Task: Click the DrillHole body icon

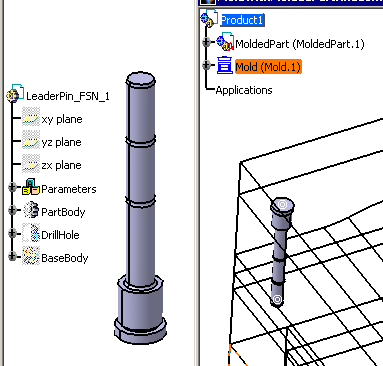Action: coord(31,233)
